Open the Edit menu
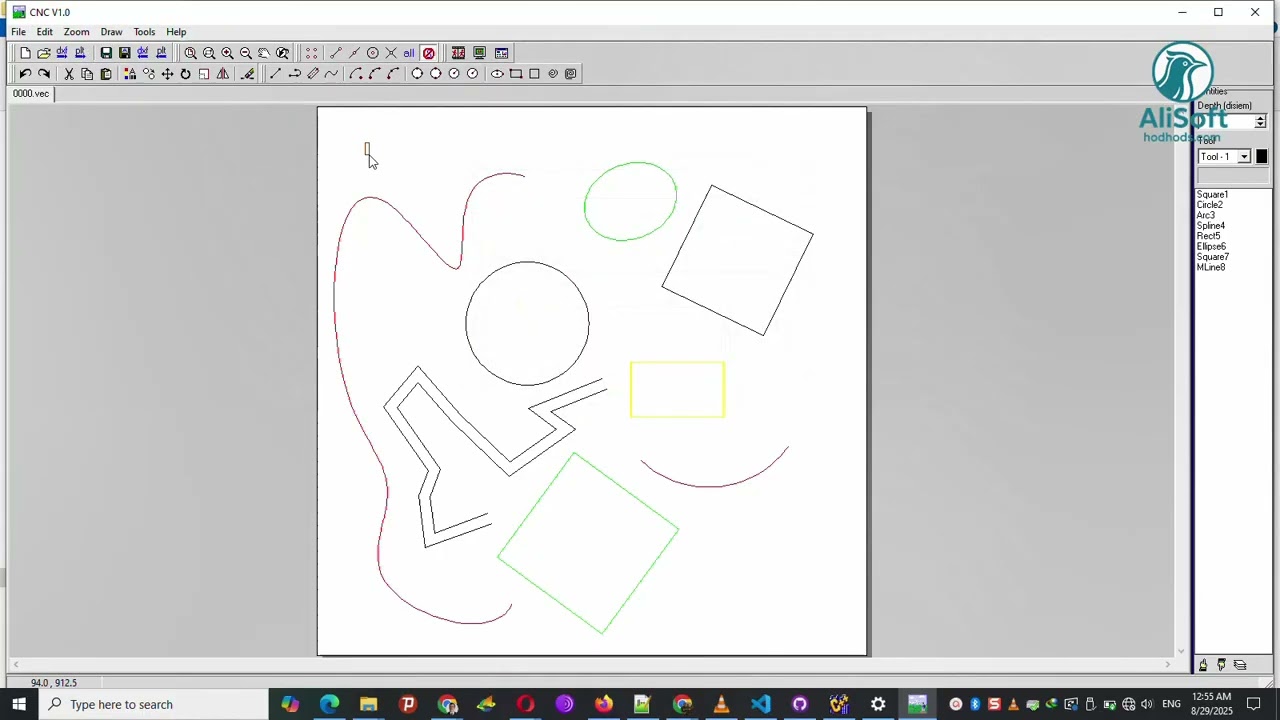The image size is (1280, 720). point(44,32)
